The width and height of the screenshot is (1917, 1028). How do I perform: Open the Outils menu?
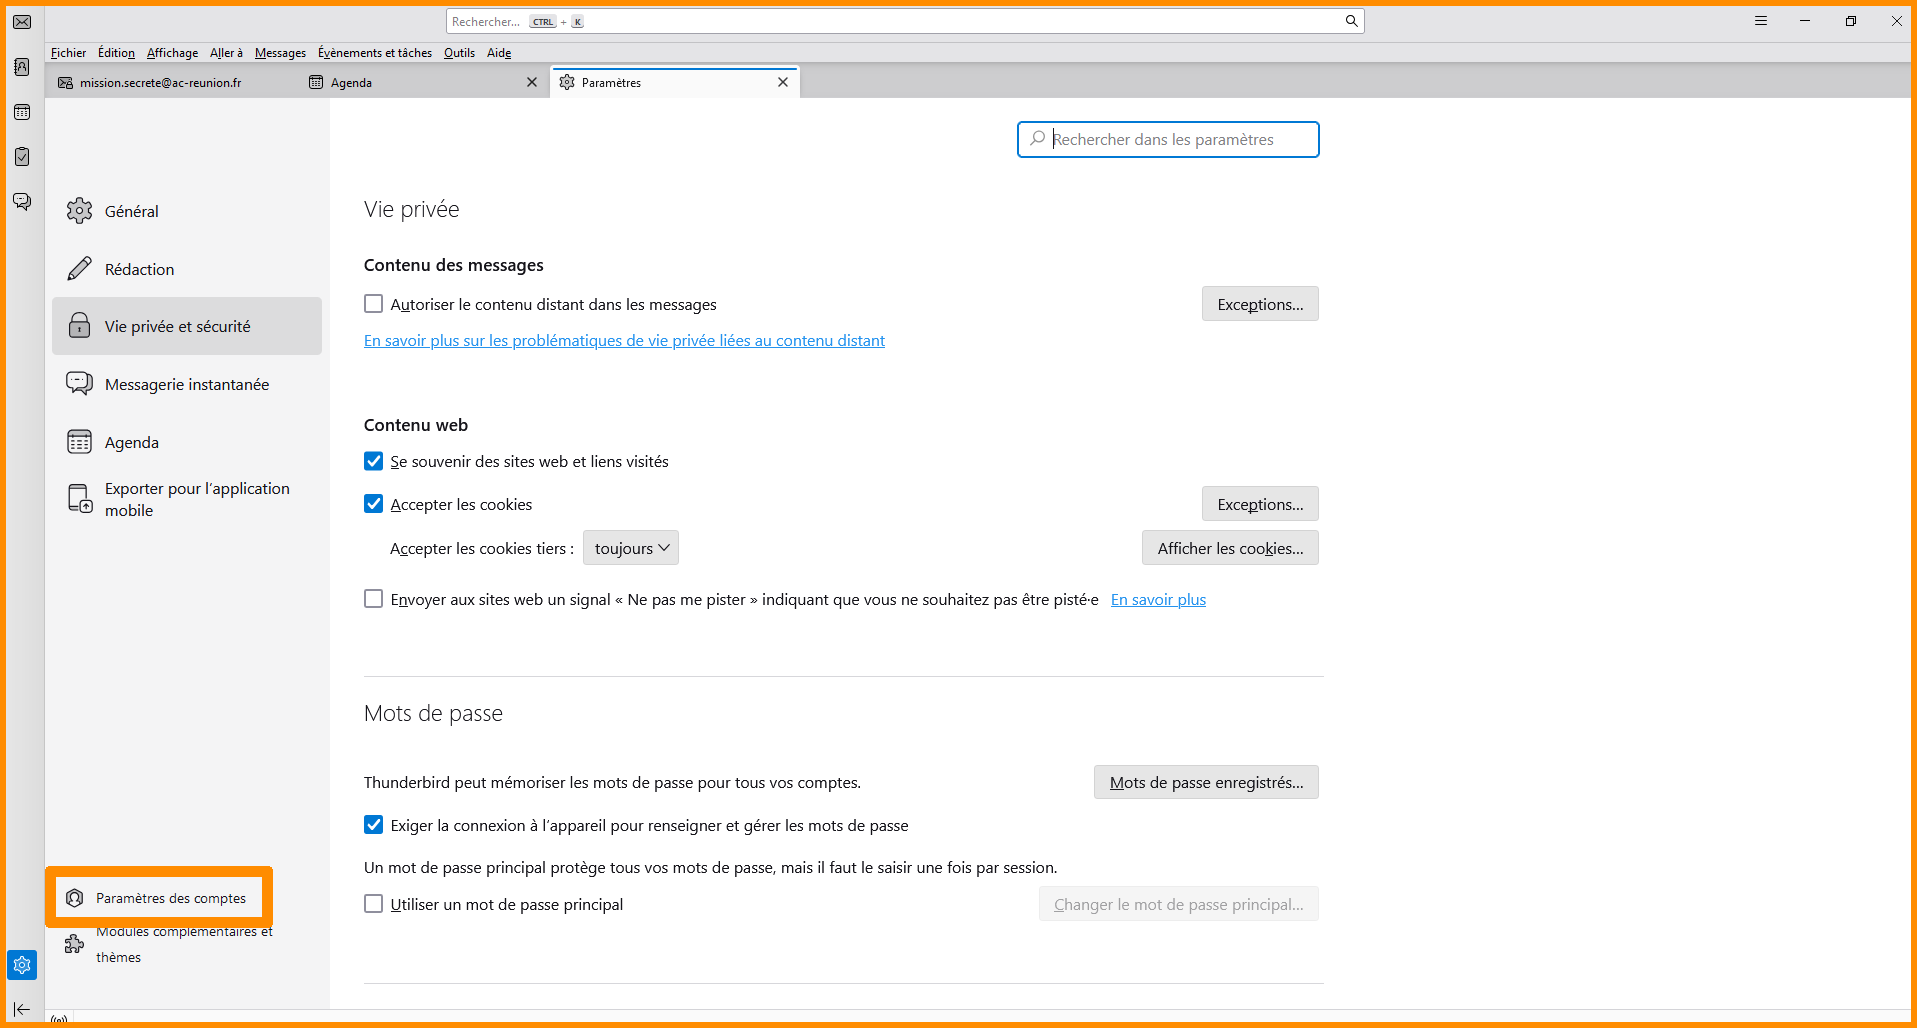pyautogui.click(x=459, y=53)
